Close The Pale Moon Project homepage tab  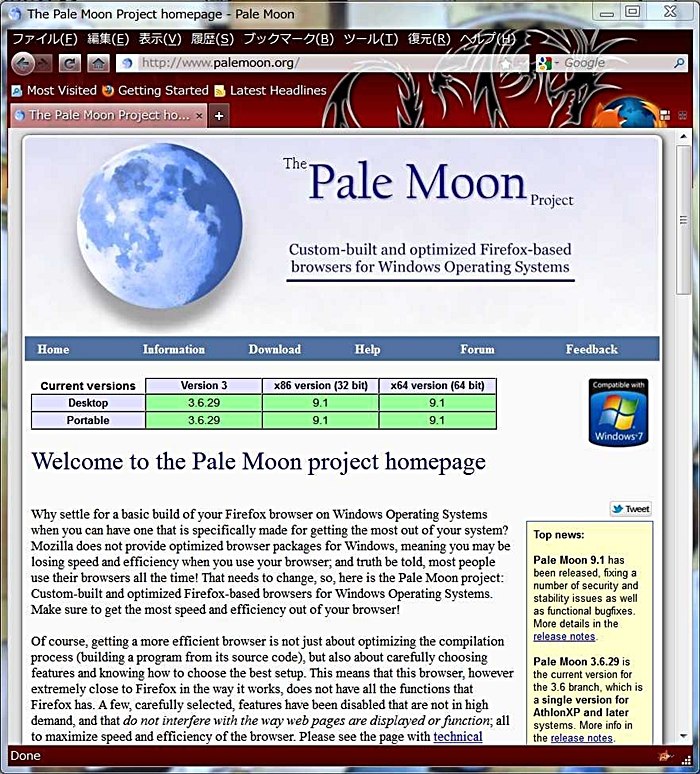(x=199, y=116)
